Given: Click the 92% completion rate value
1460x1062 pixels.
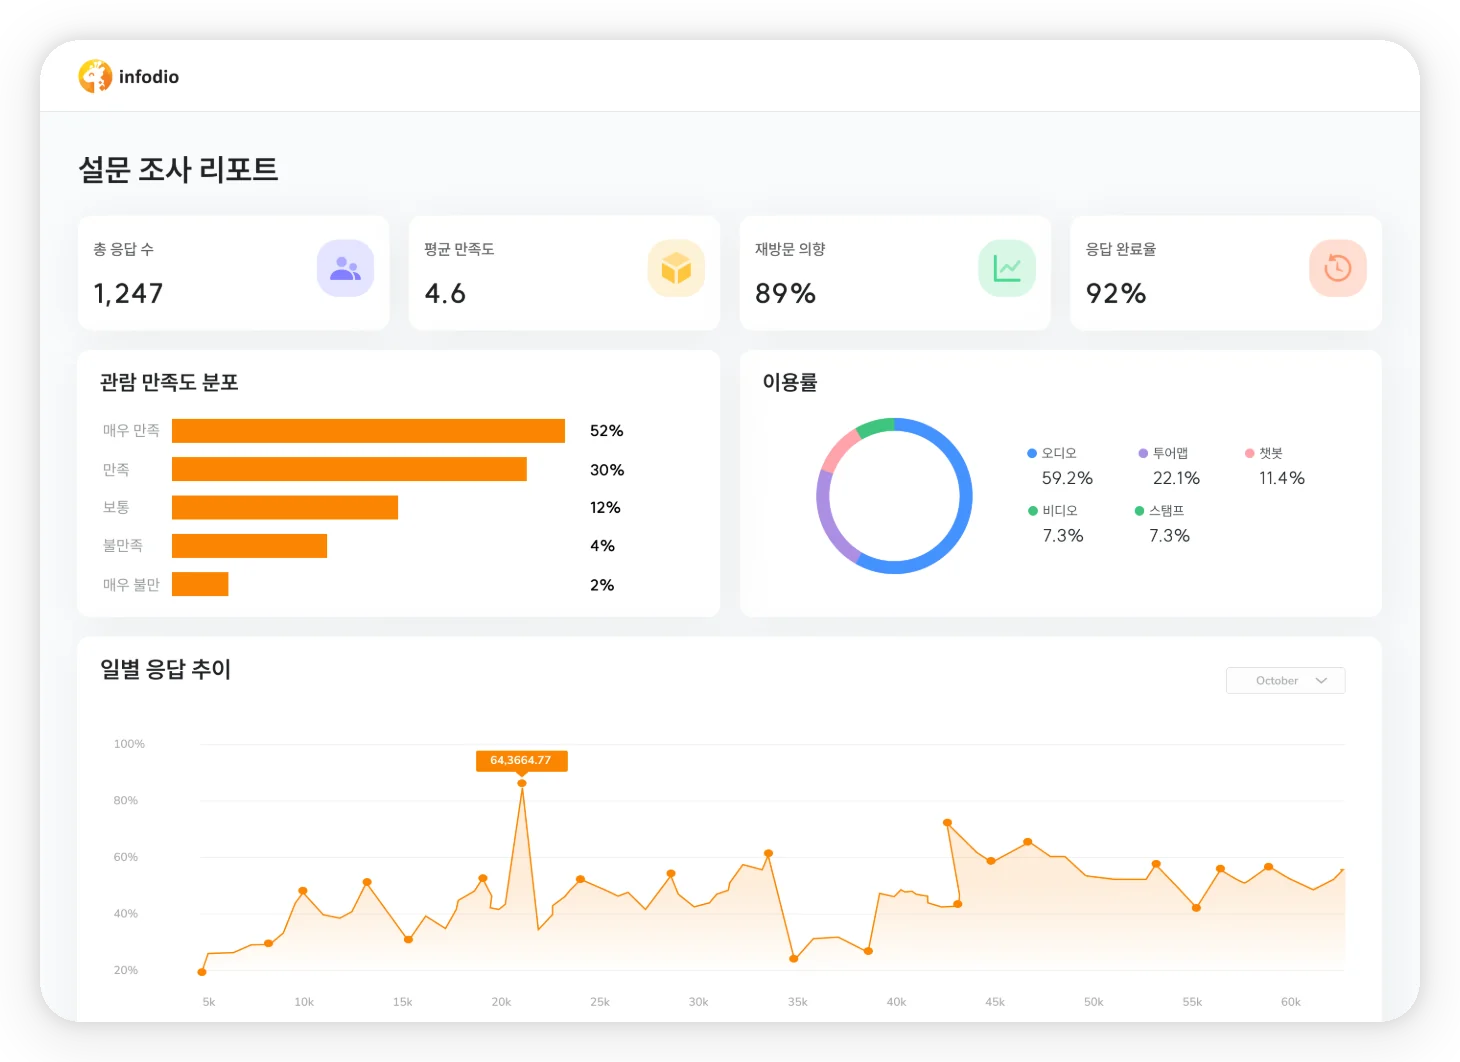Looking at the screenshot, I should (1116, 294).
